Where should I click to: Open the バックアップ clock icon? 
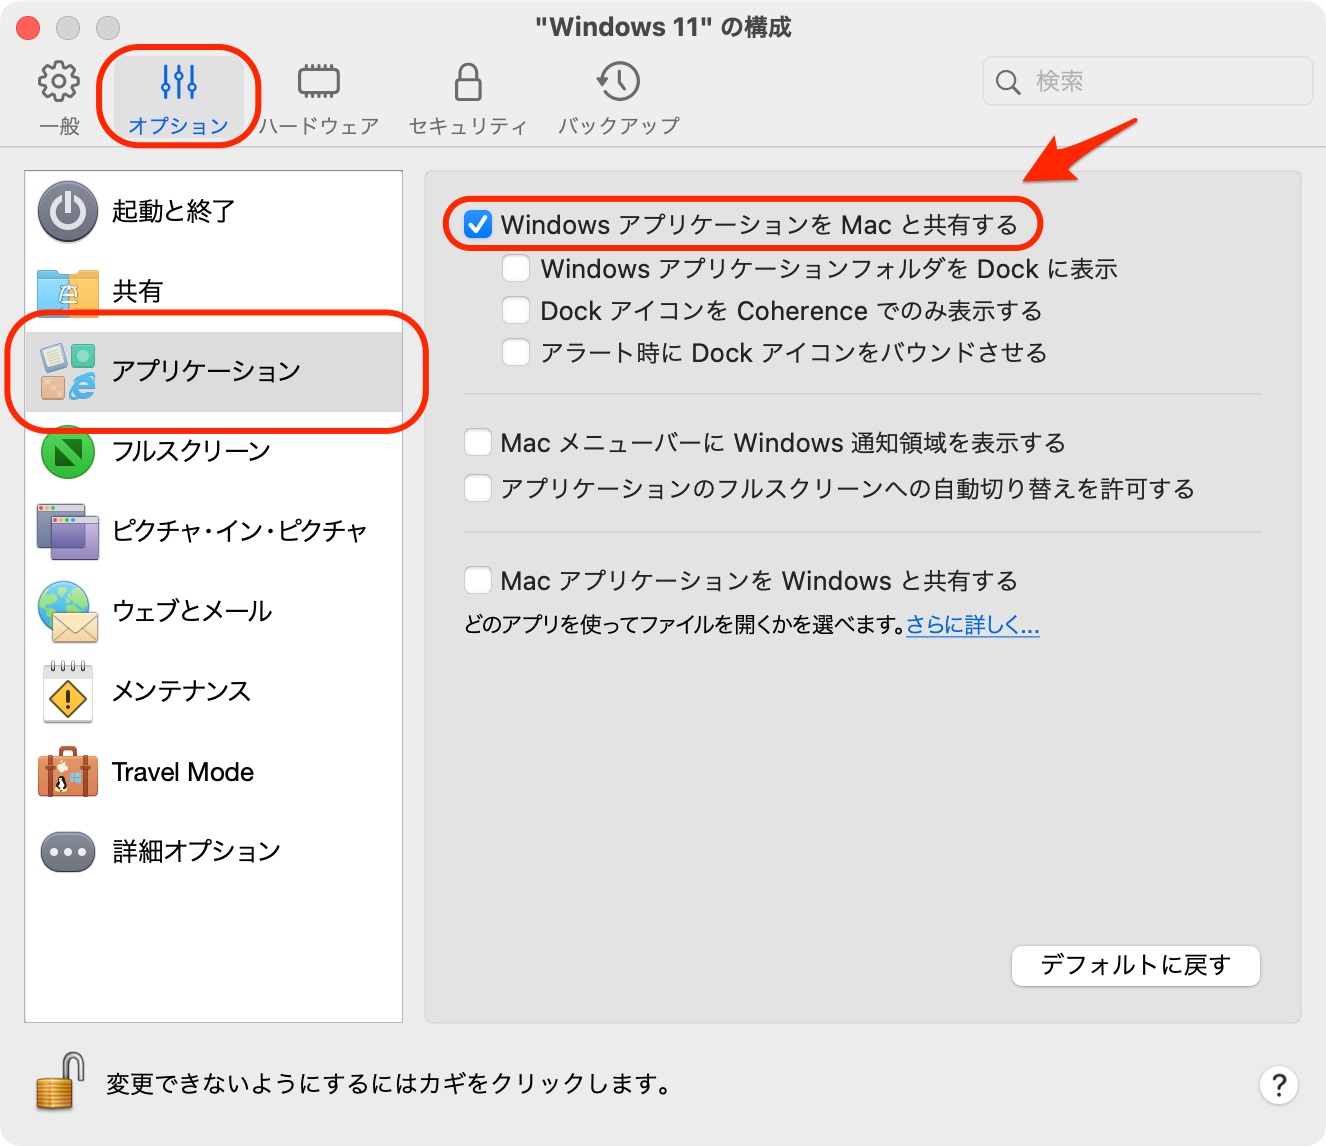(x=618, y=82)
